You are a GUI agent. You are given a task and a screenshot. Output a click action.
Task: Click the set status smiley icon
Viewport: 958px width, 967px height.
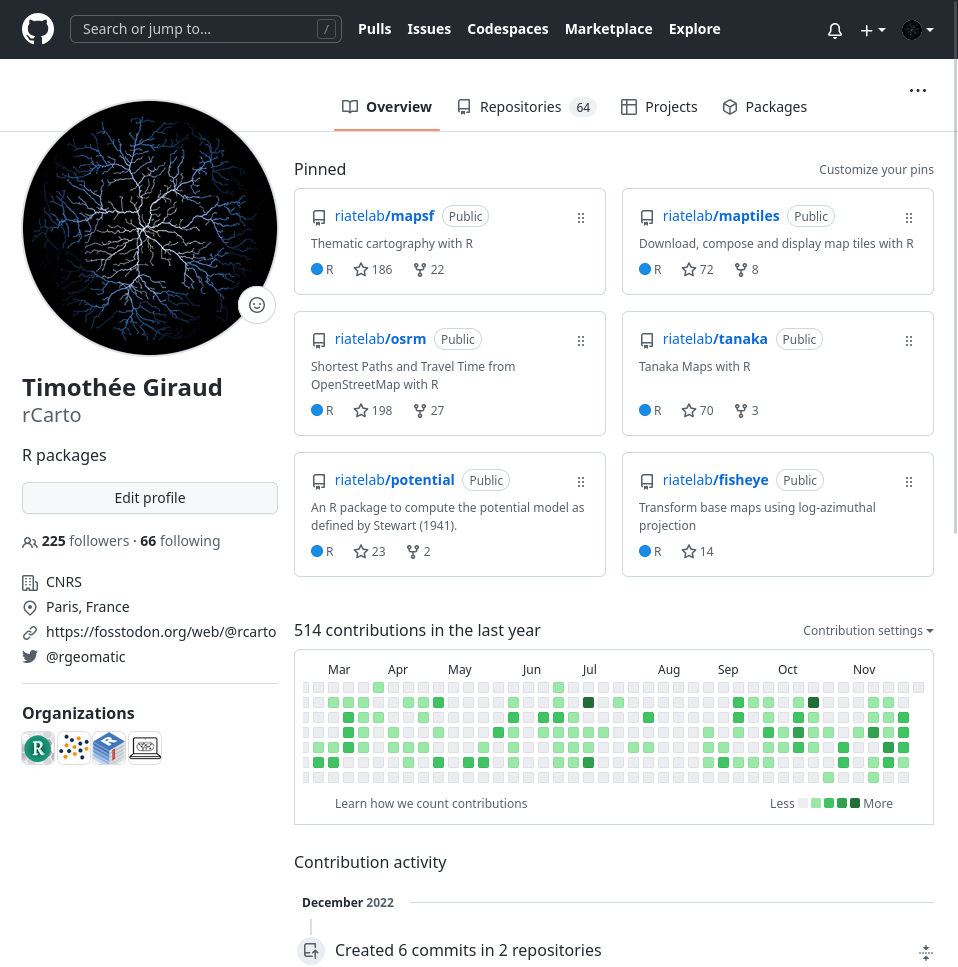pyautogui.click(x=257, y=305)
